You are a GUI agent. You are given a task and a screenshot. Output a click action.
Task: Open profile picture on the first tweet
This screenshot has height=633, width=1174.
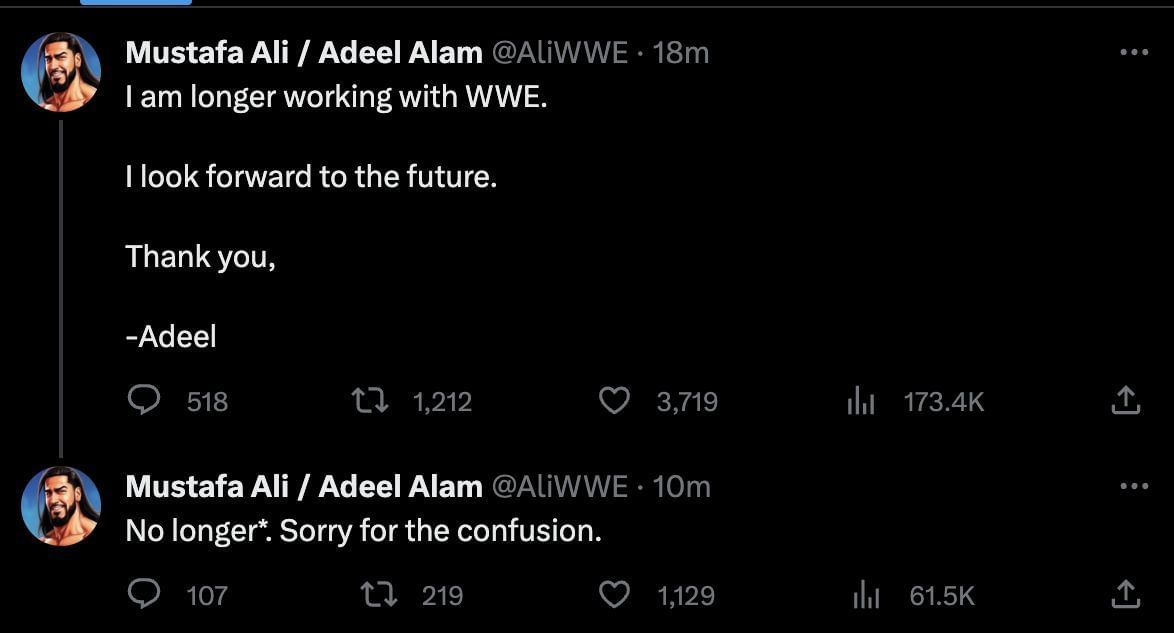[61, 71]
